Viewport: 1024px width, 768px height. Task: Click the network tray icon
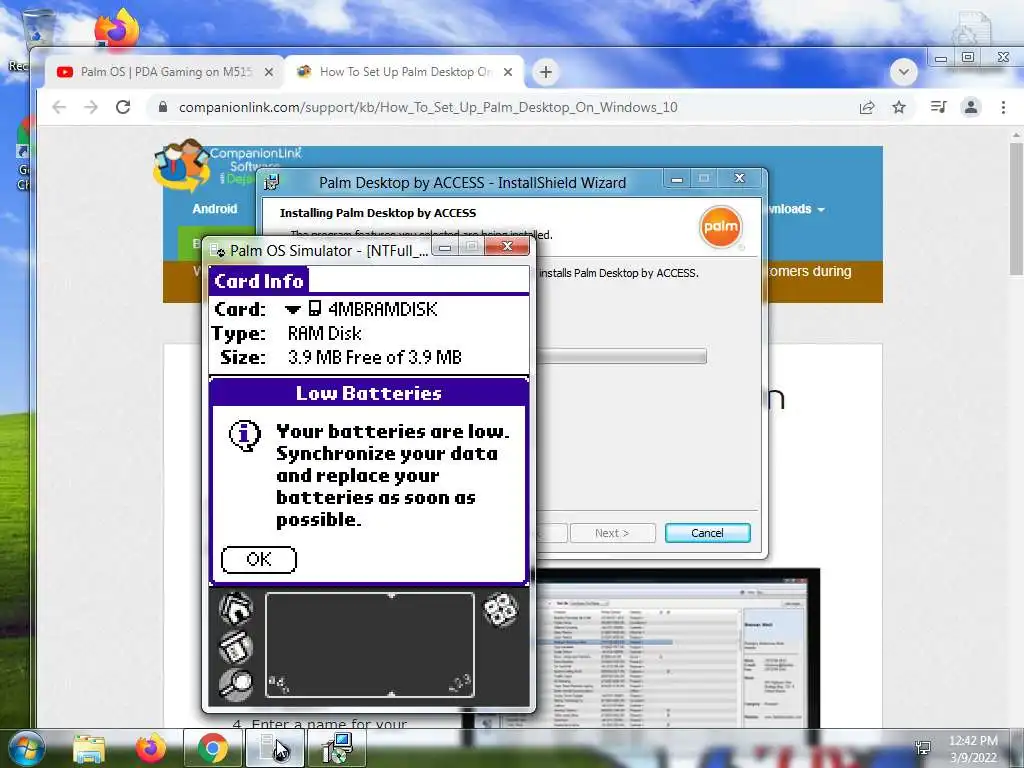[923, 748]
